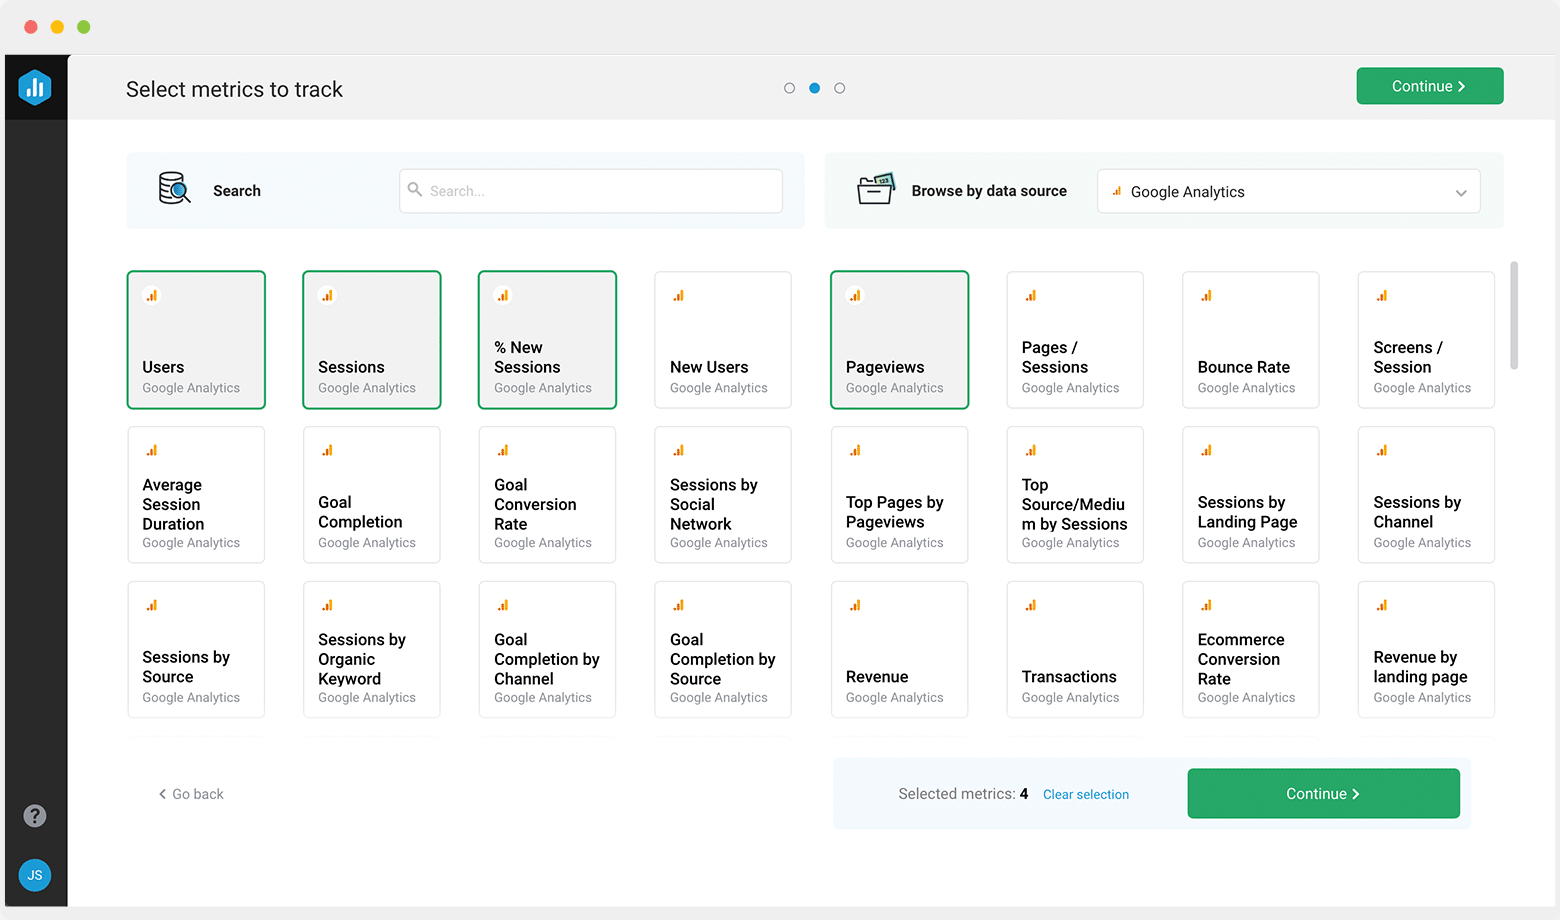
Task: Jump to third step indicator dot
Action: (840, 88)
